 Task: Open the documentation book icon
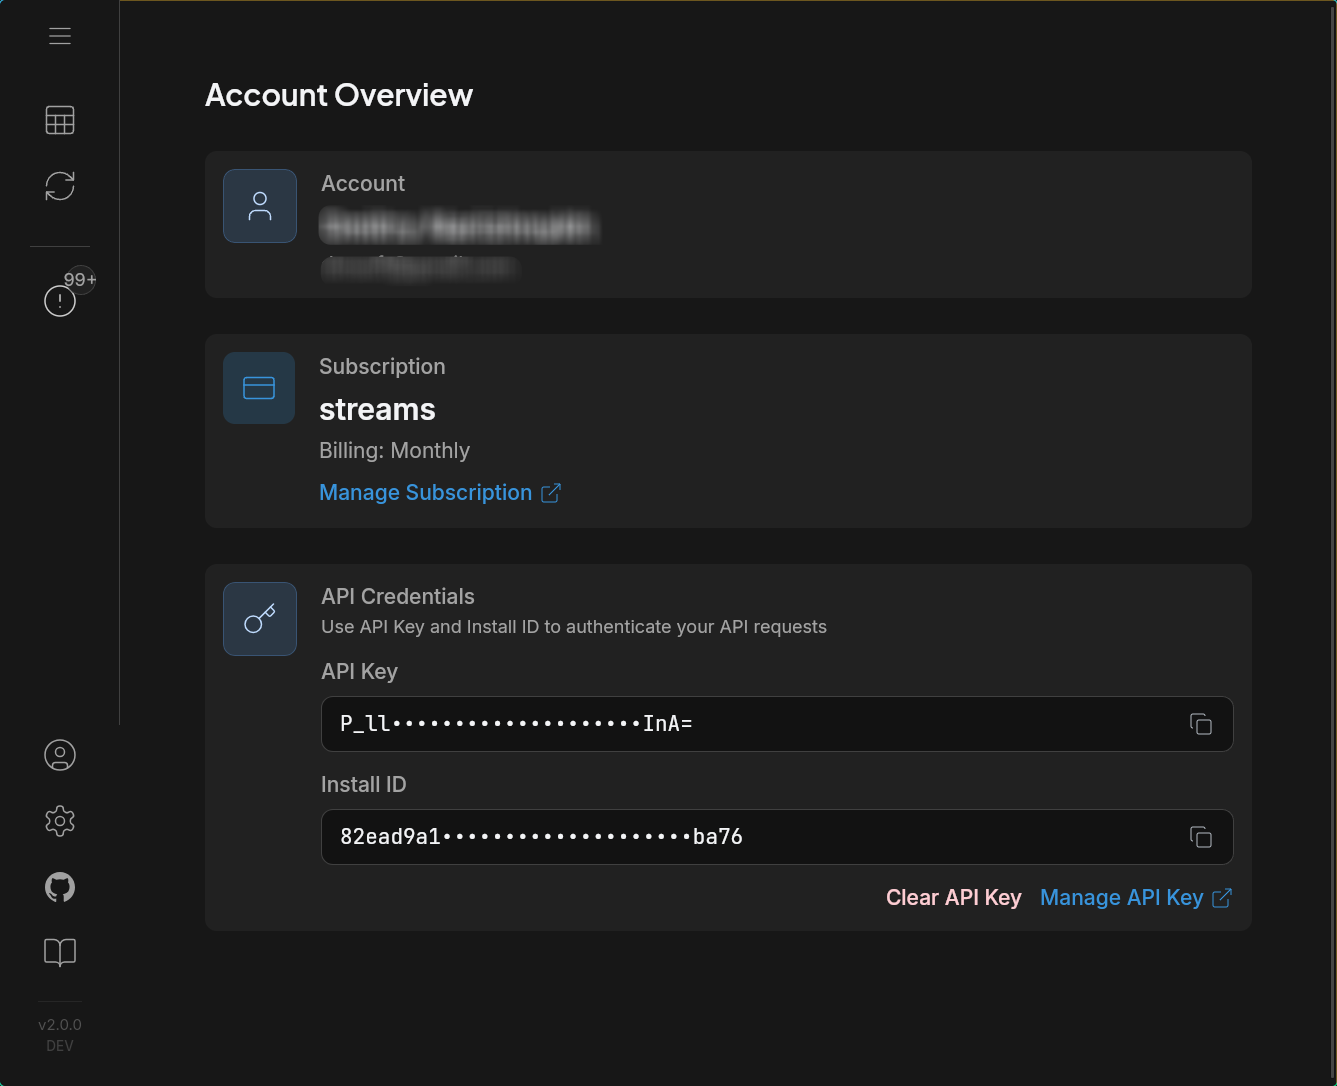click(60, 952)
